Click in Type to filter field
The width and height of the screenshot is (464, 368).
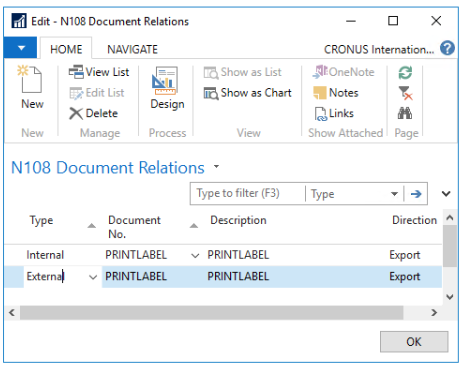pyautogui.click(x=247, y=193)
